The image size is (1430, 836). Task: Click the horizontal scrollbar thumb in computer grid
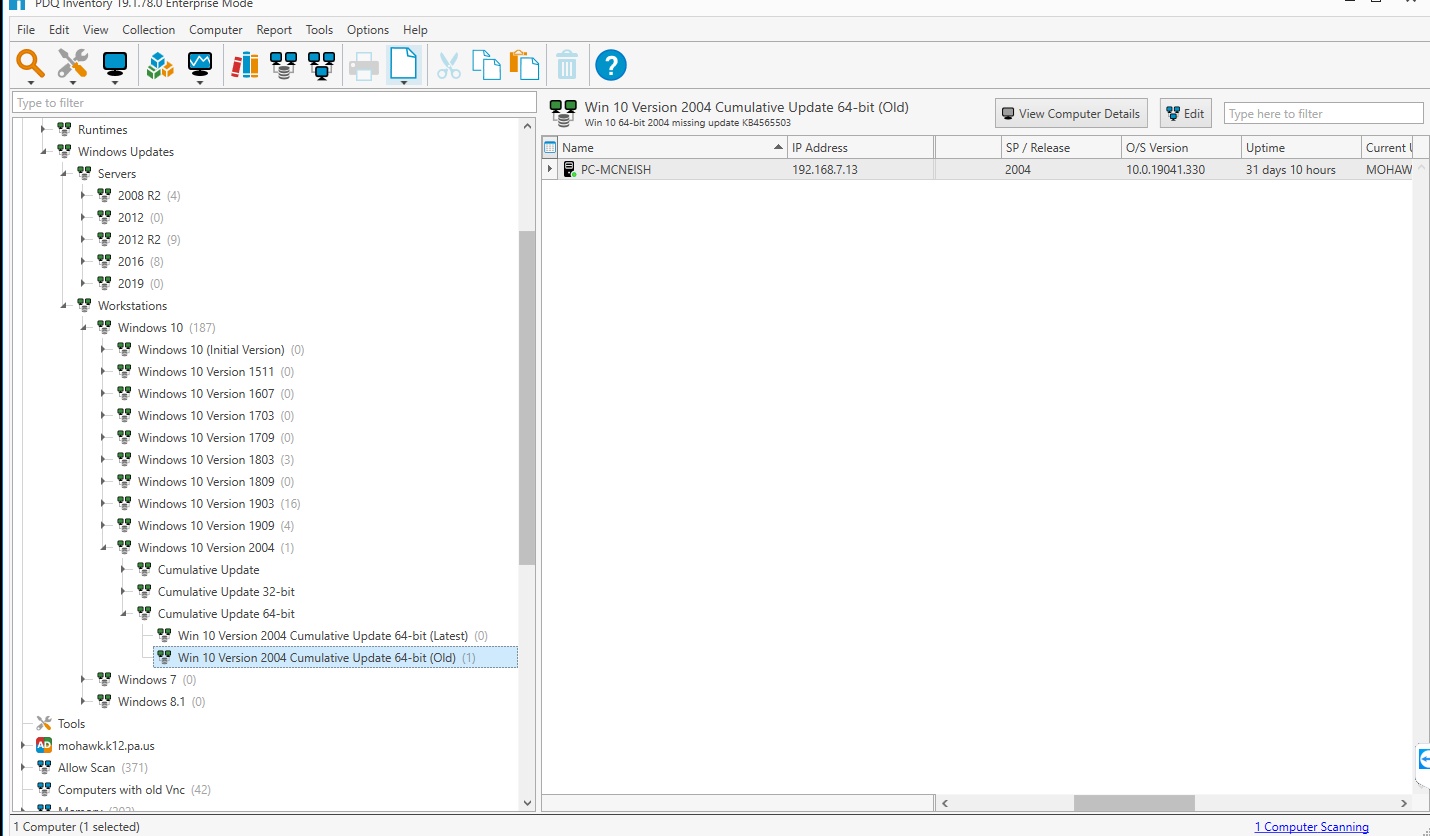coord(1134,803)
